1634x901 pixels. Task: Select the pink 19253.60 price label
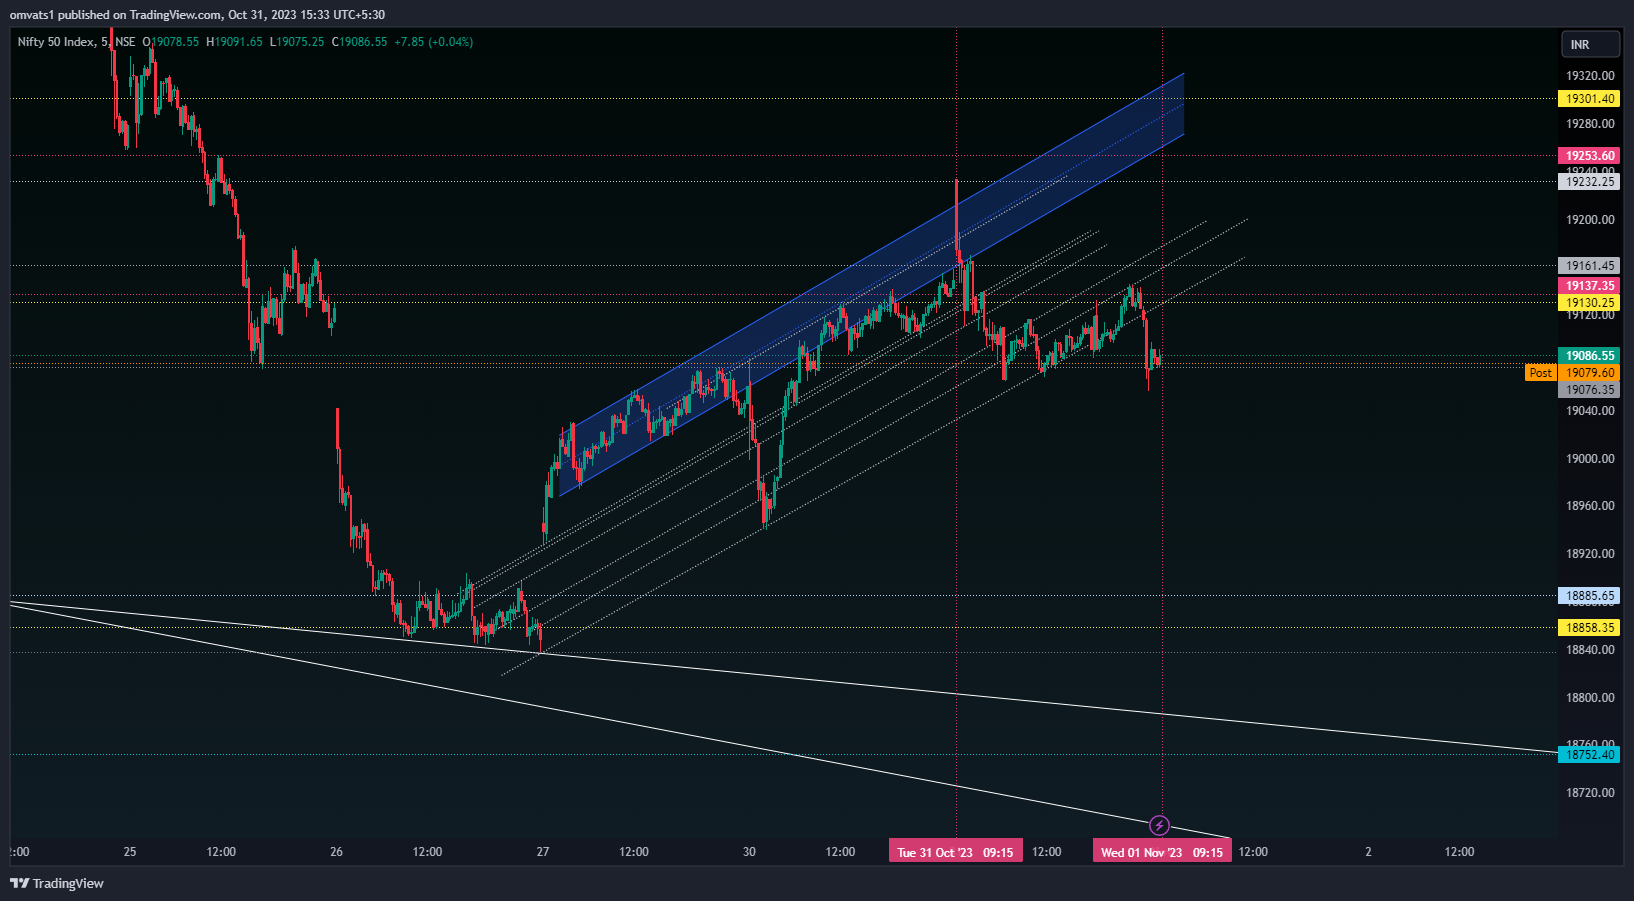pyautogui.click(x=1589, y=156)
